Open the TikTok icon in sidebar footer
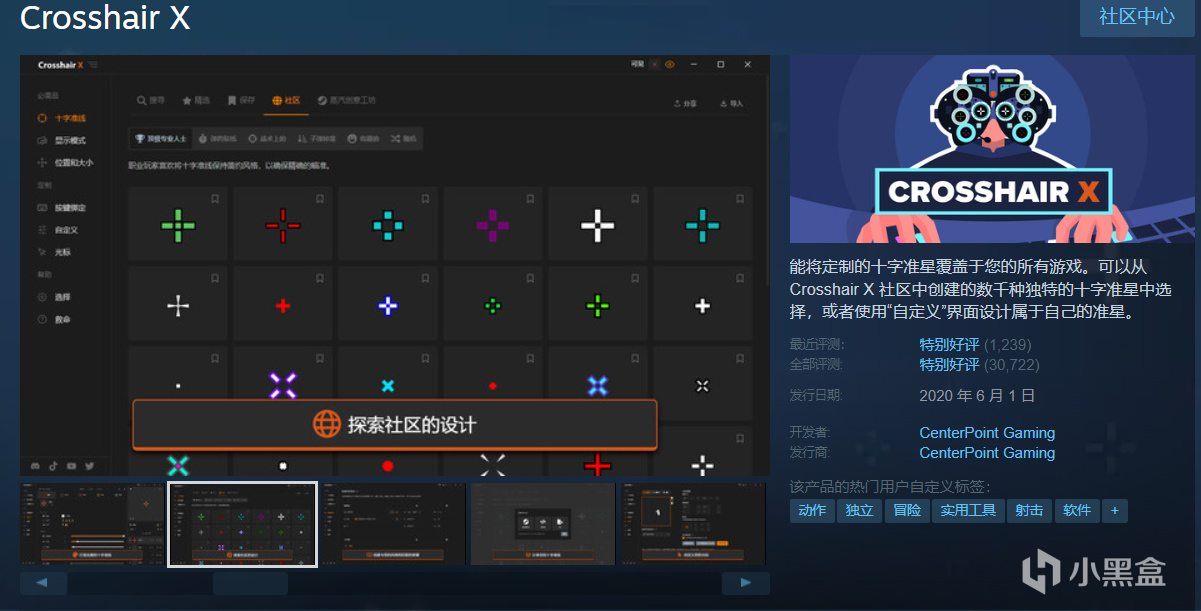This screenshot has height=611, width=1201. [54, 466]
